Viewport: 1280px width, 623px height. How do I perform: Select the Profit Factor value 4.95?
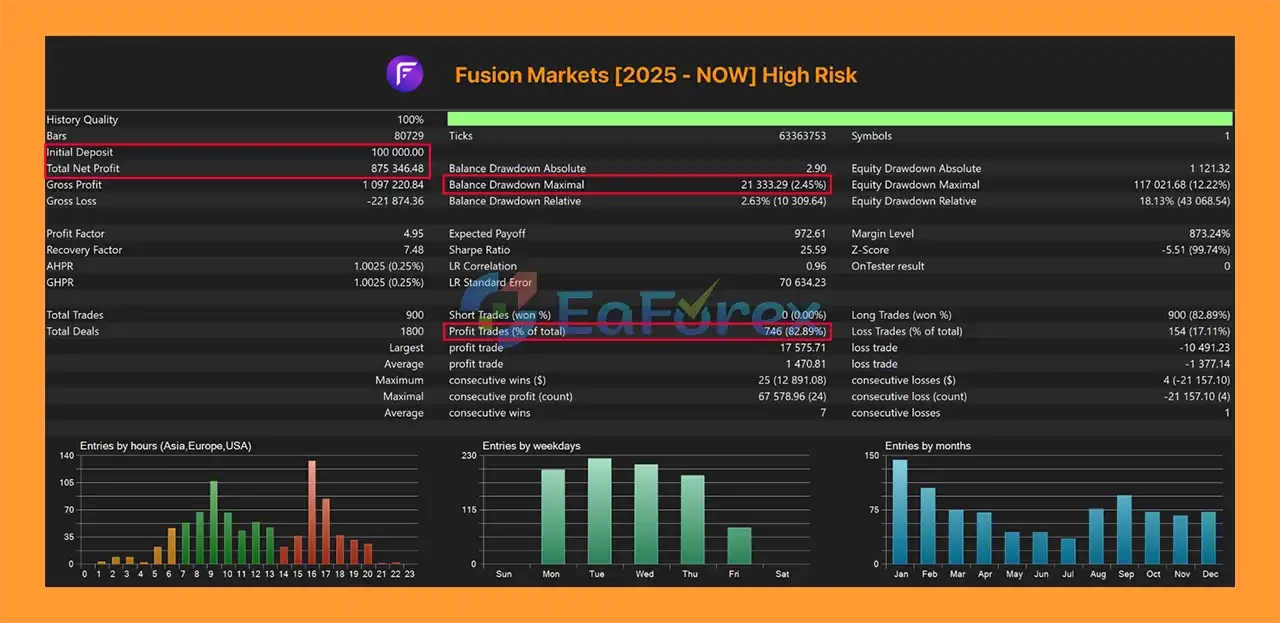click(412, 234)
